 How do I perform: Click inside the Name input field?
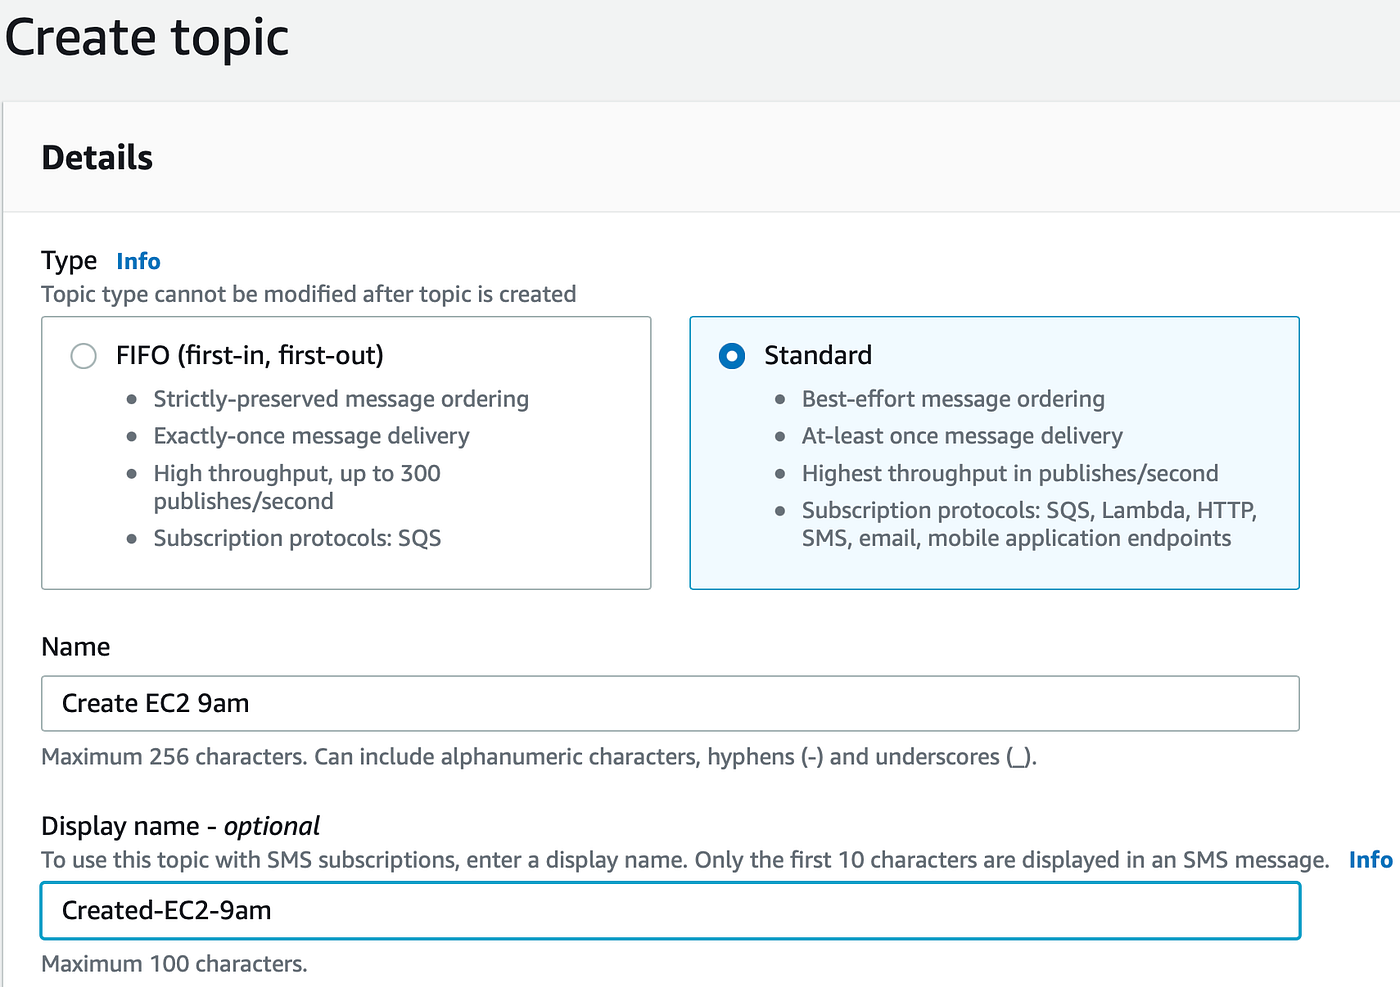tap(670, 703)
